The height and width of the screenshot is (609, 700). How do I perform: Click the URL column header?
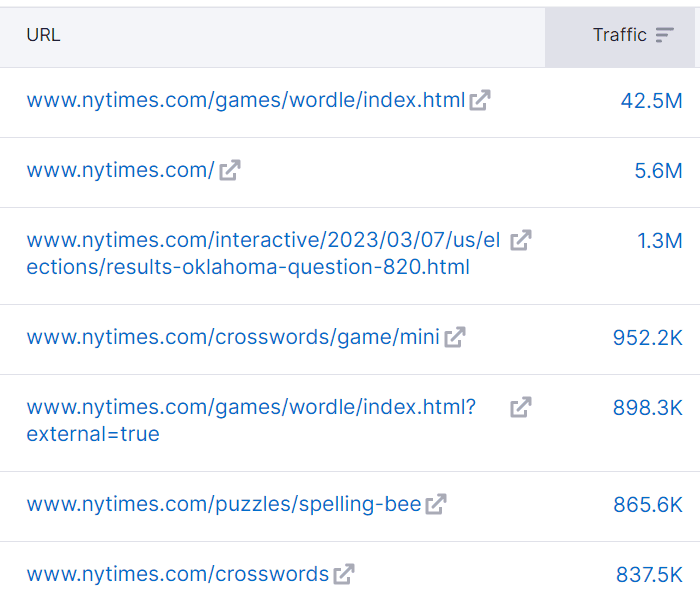[x=44, y=35]
